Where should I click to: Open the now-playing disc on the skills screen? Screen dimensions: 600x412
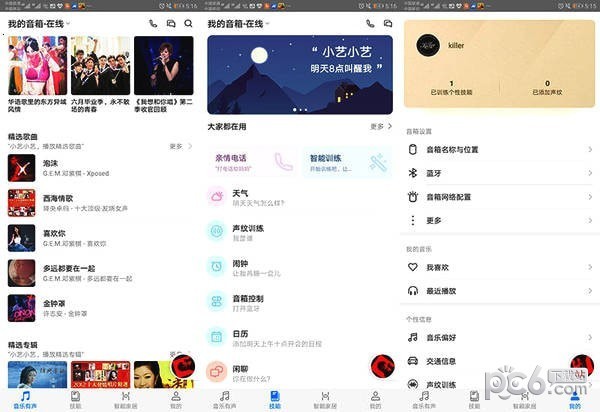[x=383, y=366]
